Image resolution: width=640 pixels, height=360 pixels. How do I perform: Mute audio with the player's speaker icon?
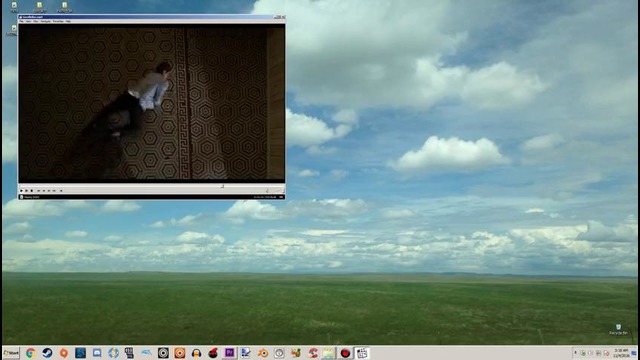pyautogui.click(x=267, y=191)
